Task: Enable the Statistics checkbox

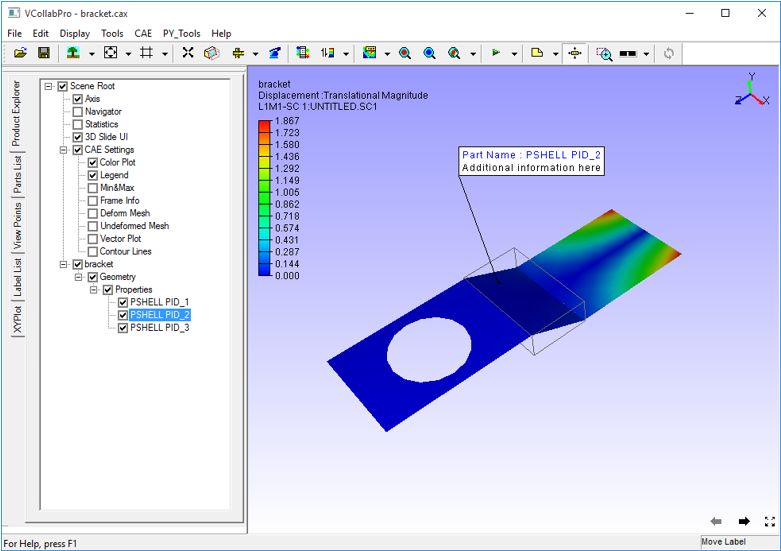Action: [78, 124]
